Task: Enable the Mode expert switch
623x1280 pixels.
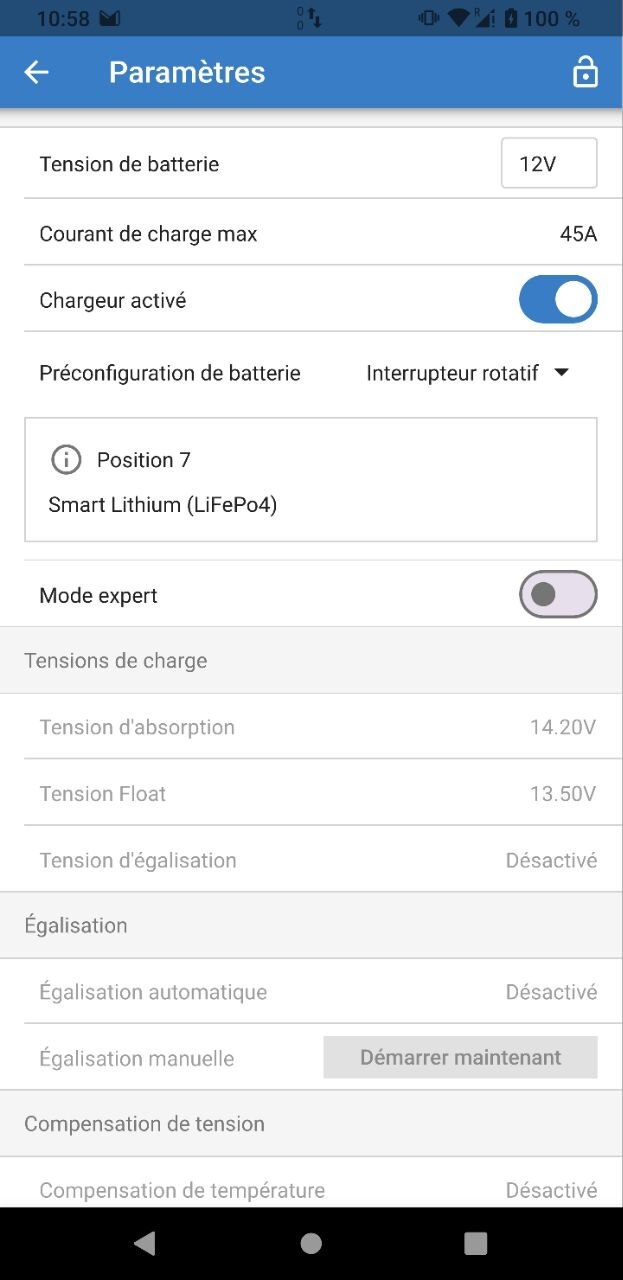Action: click(557, 595)
